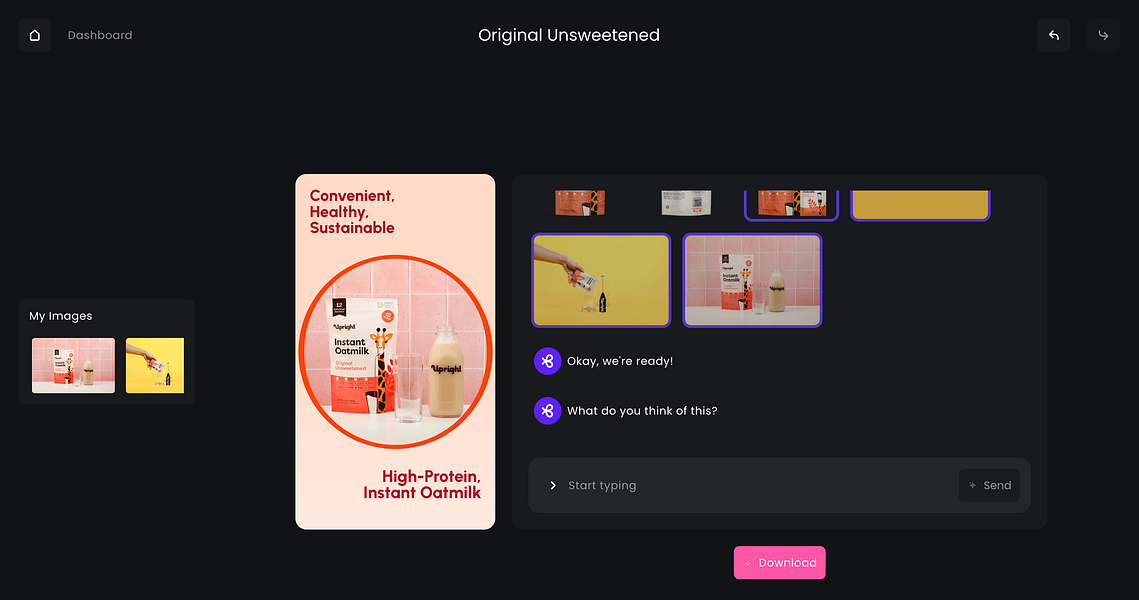This screenshot has height=600, width=1139.
Task: Click the generated Instant Oatmilk ad preview
Action: [395, 352]
